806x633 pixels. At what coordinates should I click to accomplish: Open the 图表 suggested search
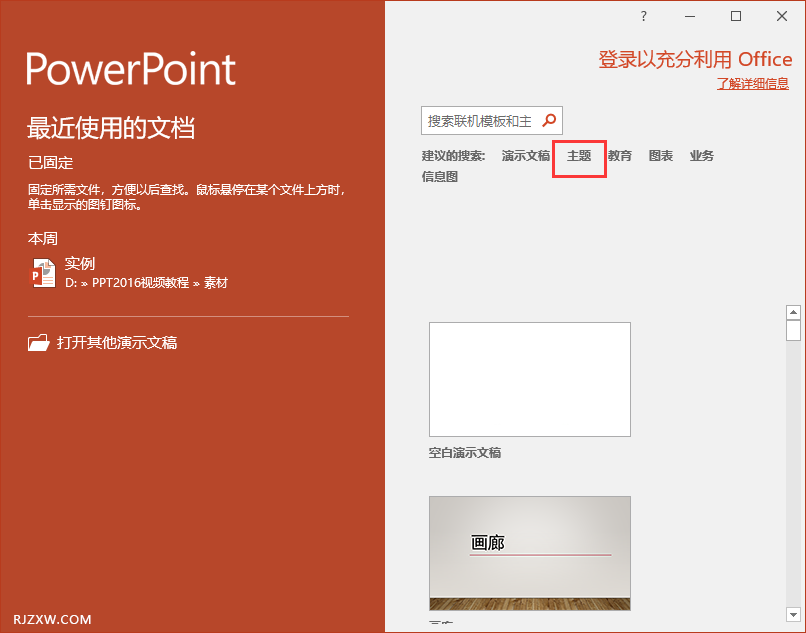[x=660, y=156]
